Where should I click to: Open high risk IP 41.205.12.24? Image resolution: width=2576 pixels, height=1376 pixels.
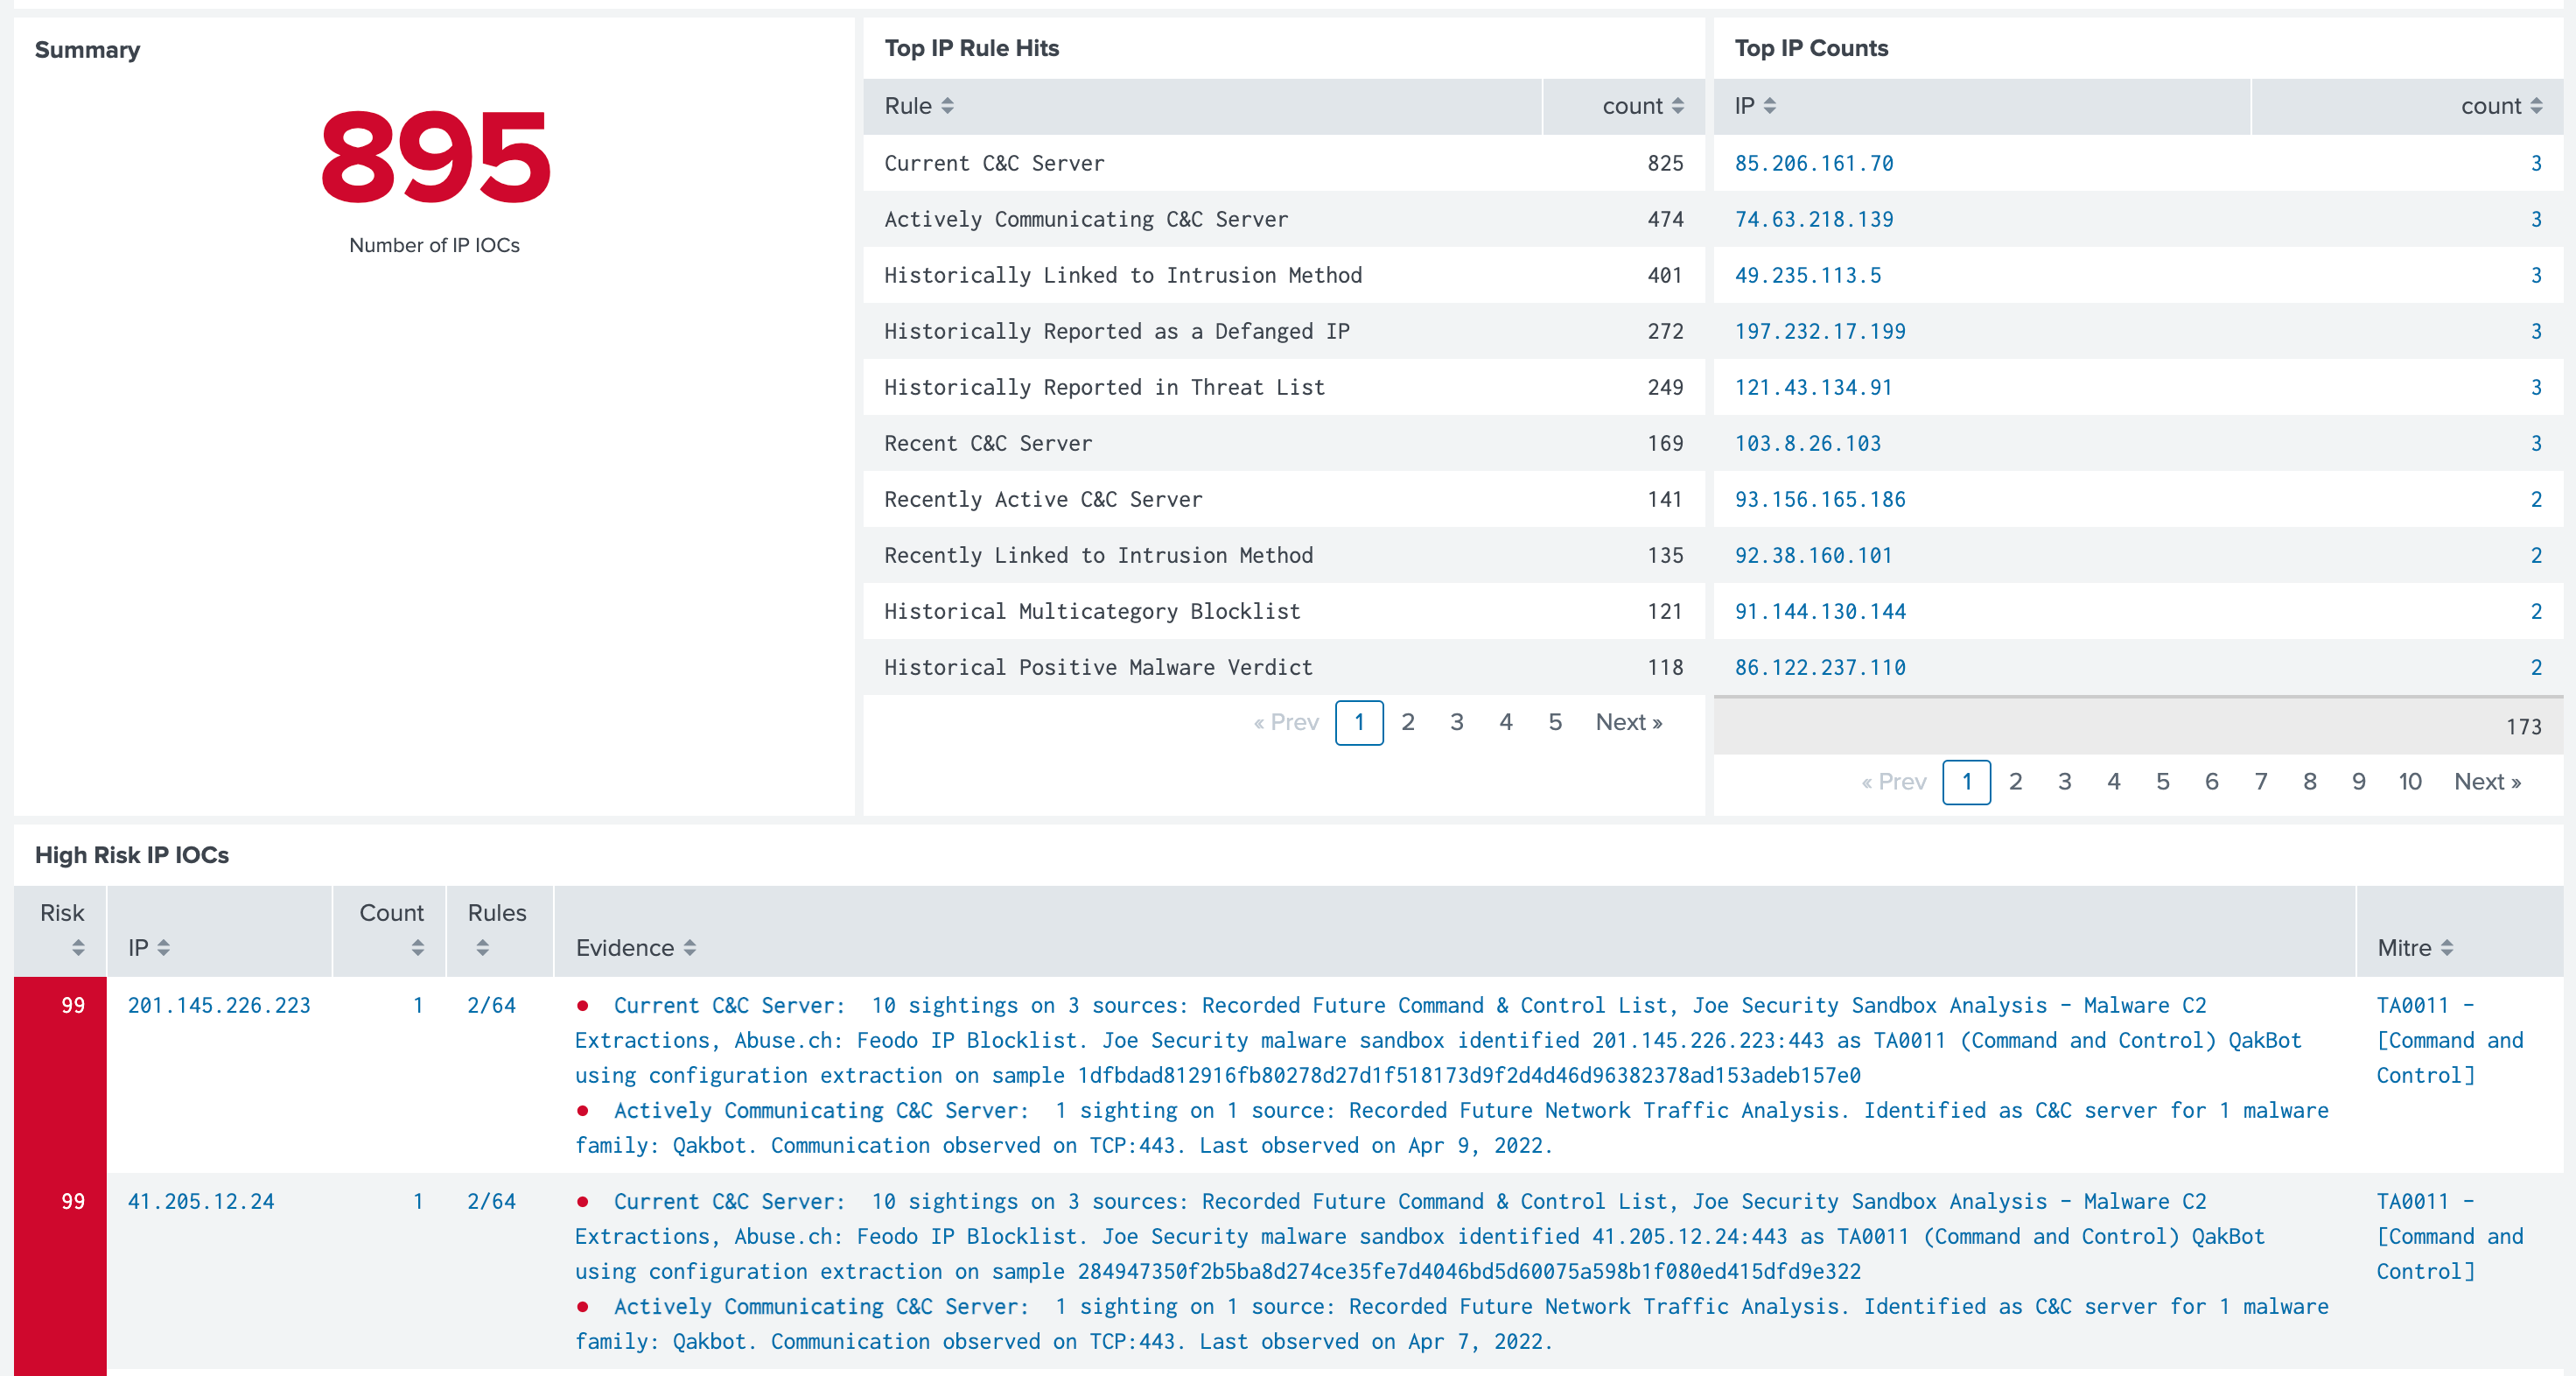coord(200,1201)
